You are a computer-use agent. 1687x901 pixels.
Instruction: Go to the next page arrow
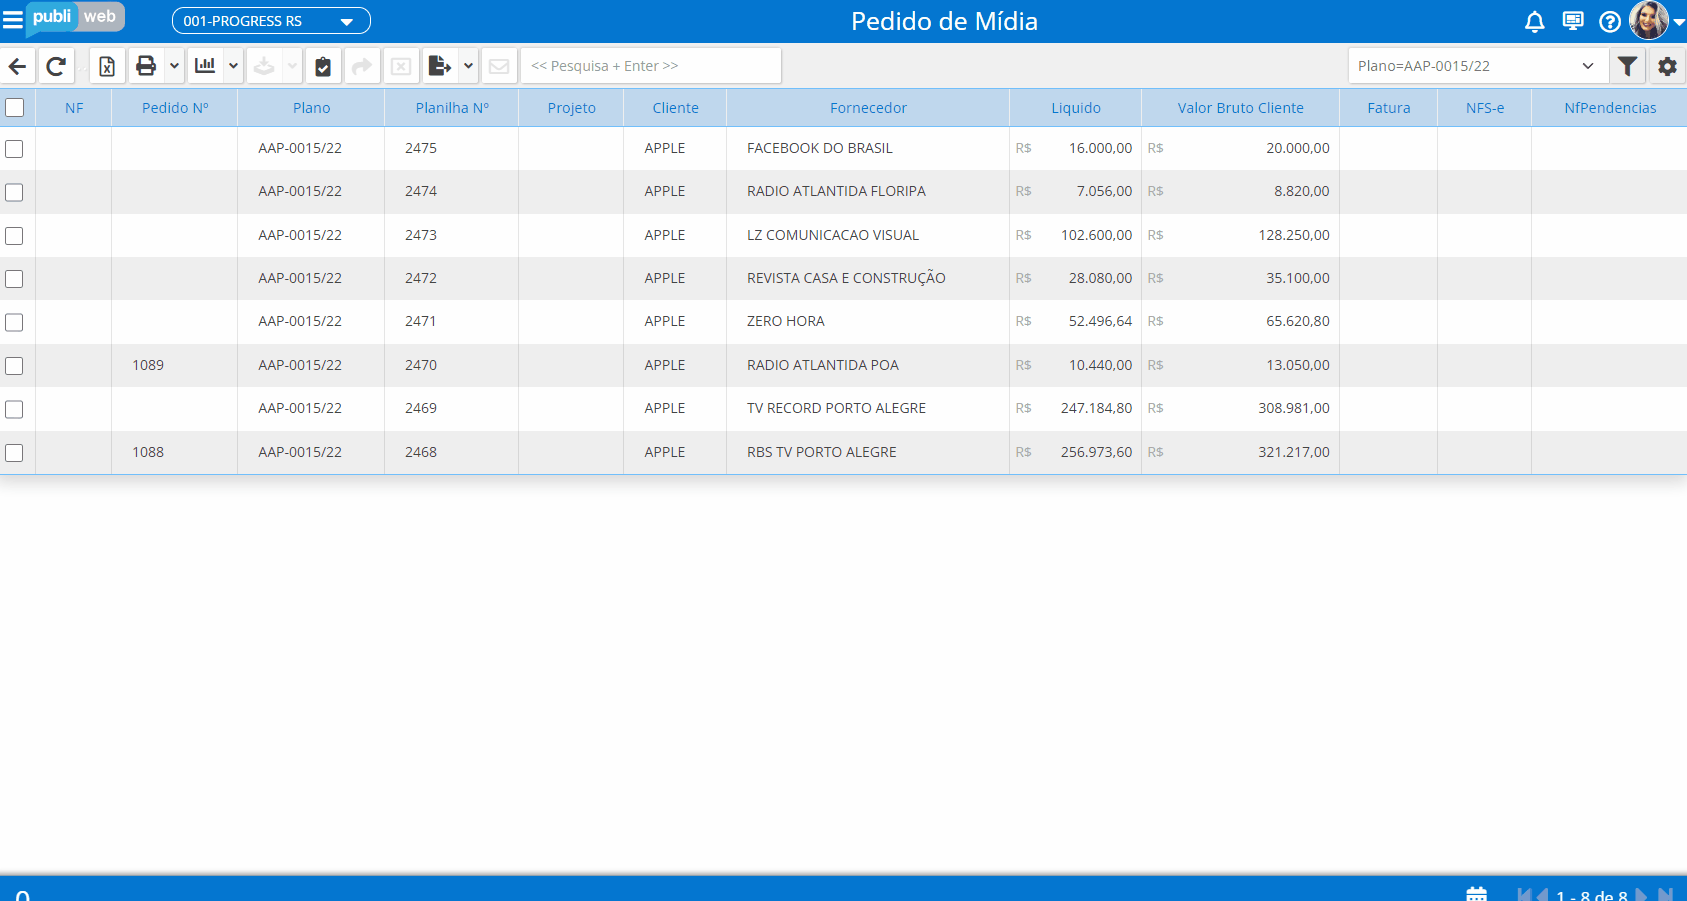(1641, 895)
